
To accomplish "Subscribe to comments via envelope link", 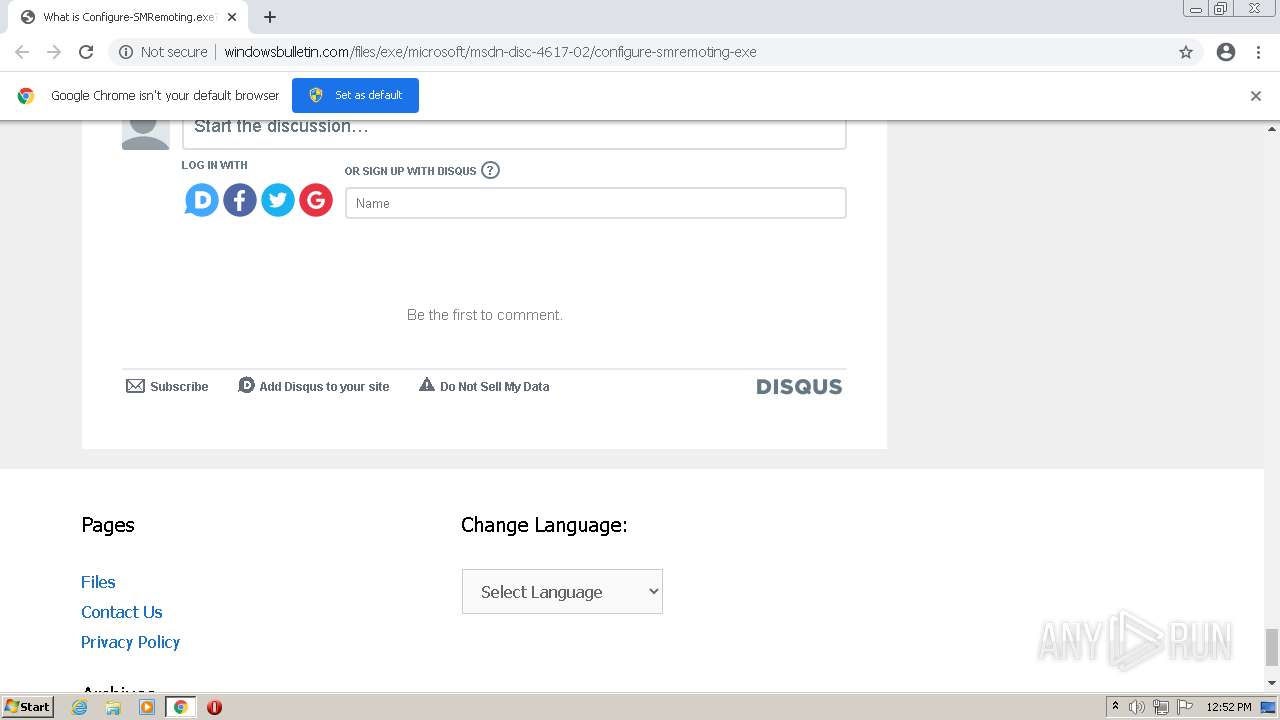I will tap(167, 386).
